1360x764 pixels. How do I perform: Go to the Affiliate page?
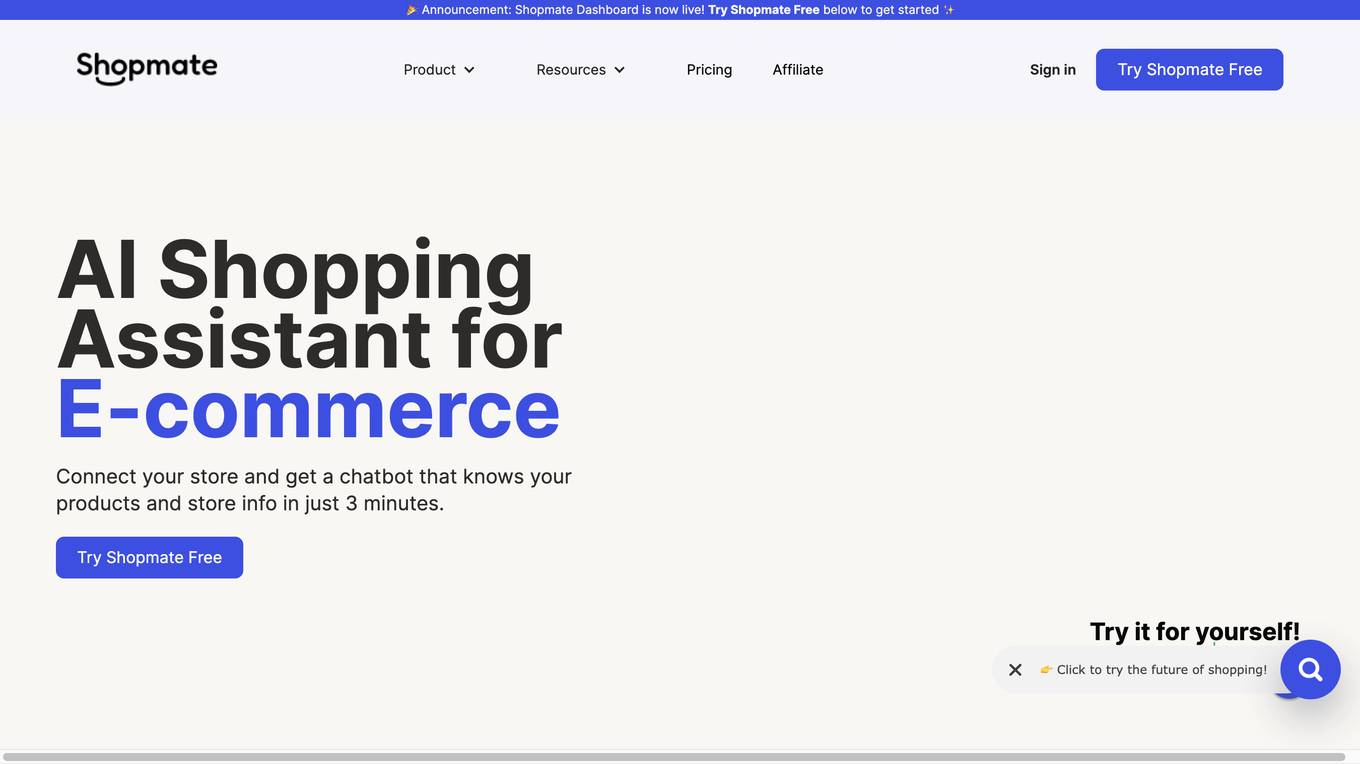click(798, 70)
